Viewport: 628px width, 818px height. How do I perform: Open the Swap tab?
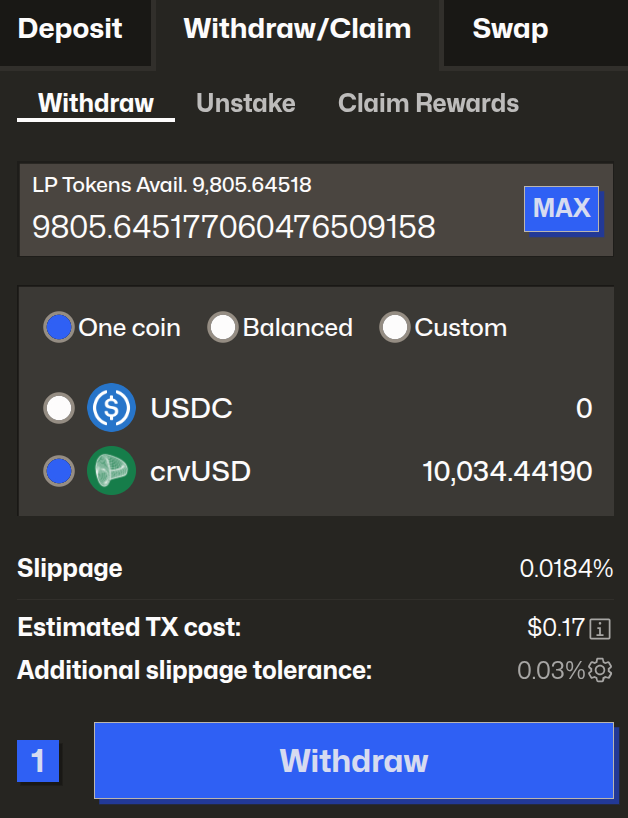coord(510,29)
